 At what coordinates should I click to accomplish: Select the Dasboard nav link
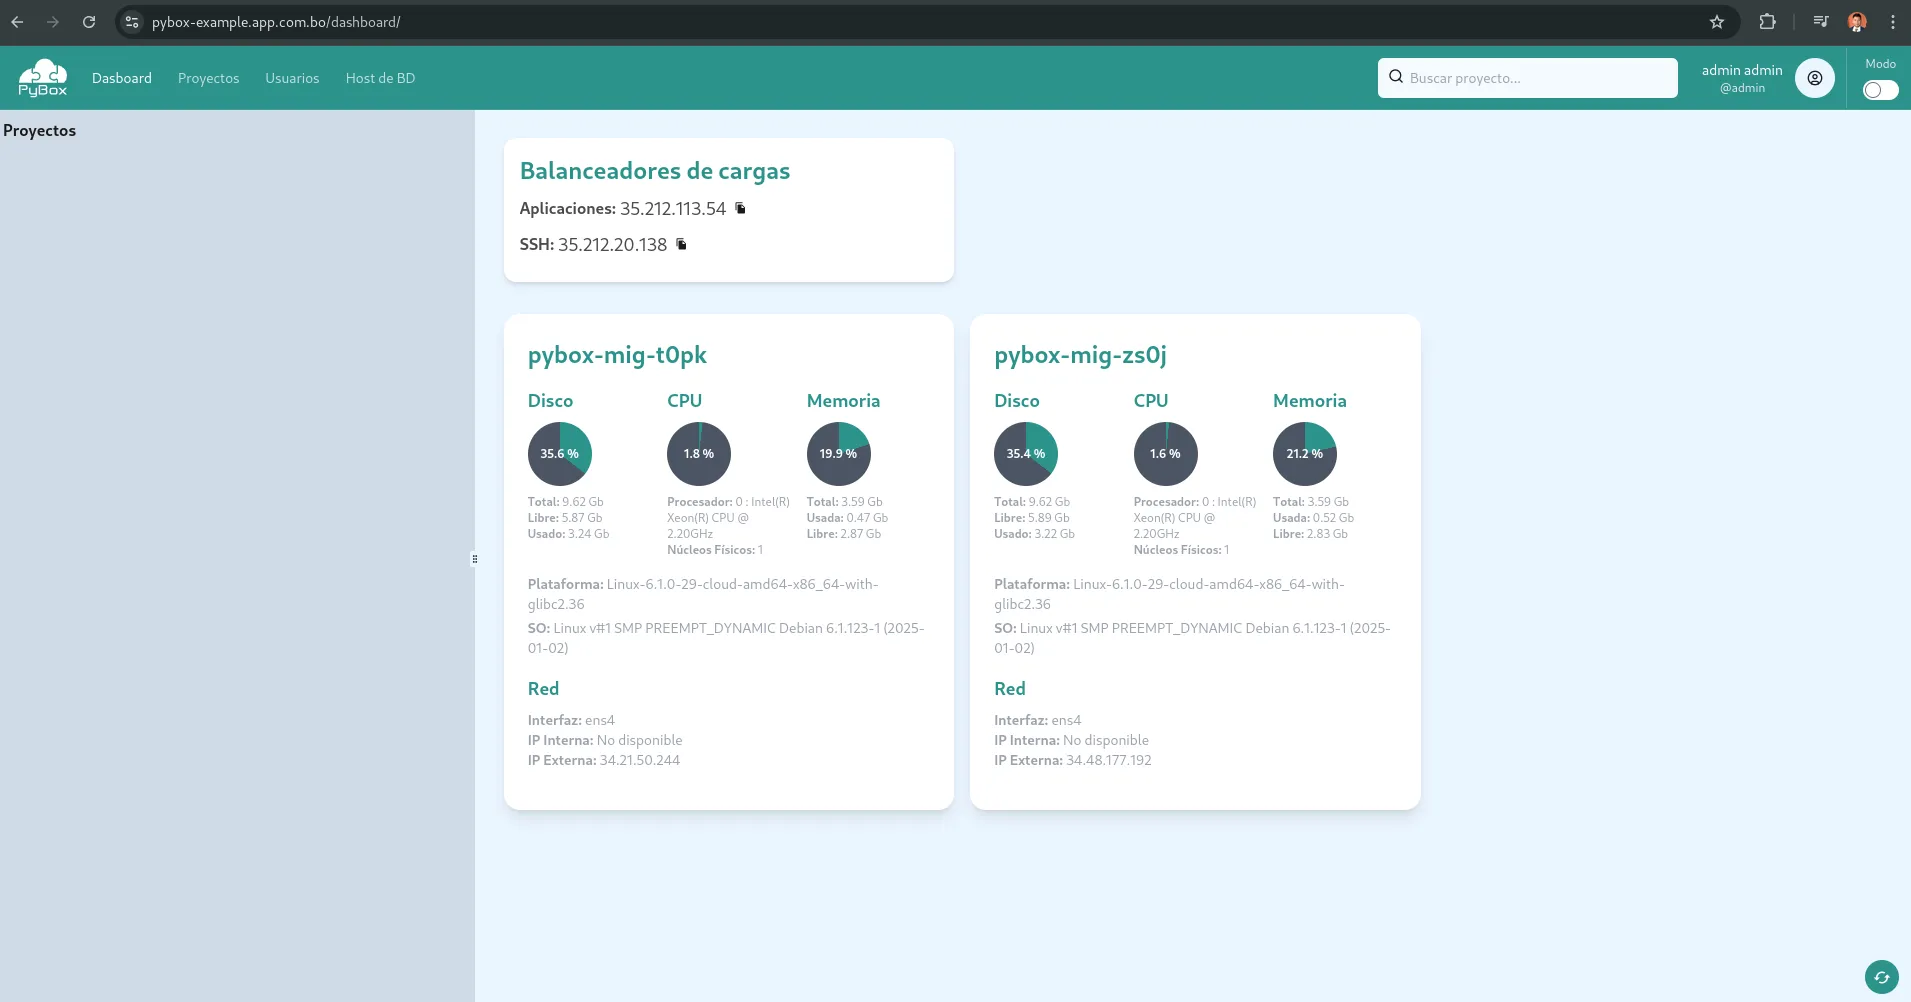(122, 78)
